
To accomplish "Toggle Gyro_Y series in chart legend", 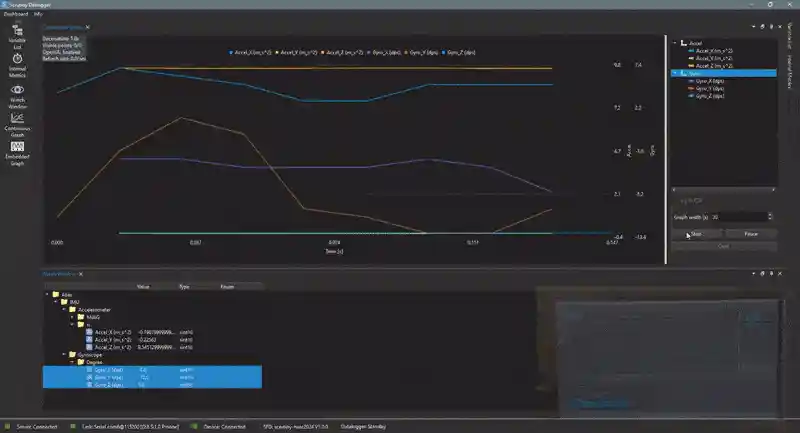I will coord(421,53).
